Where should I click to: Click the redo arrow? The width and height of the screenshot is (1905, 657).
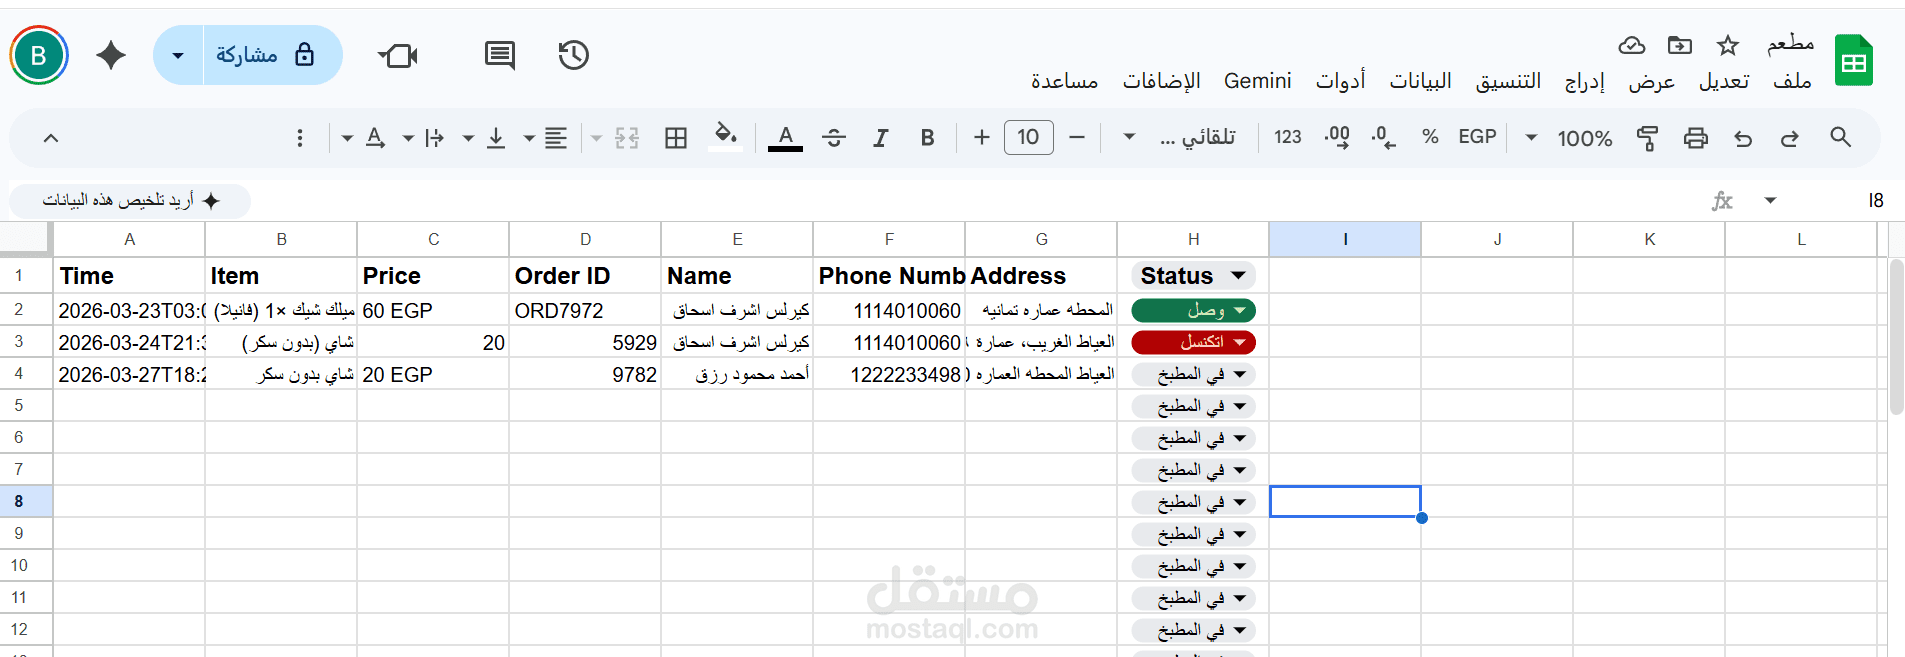pyautogui.click(x=1790, y=138)
